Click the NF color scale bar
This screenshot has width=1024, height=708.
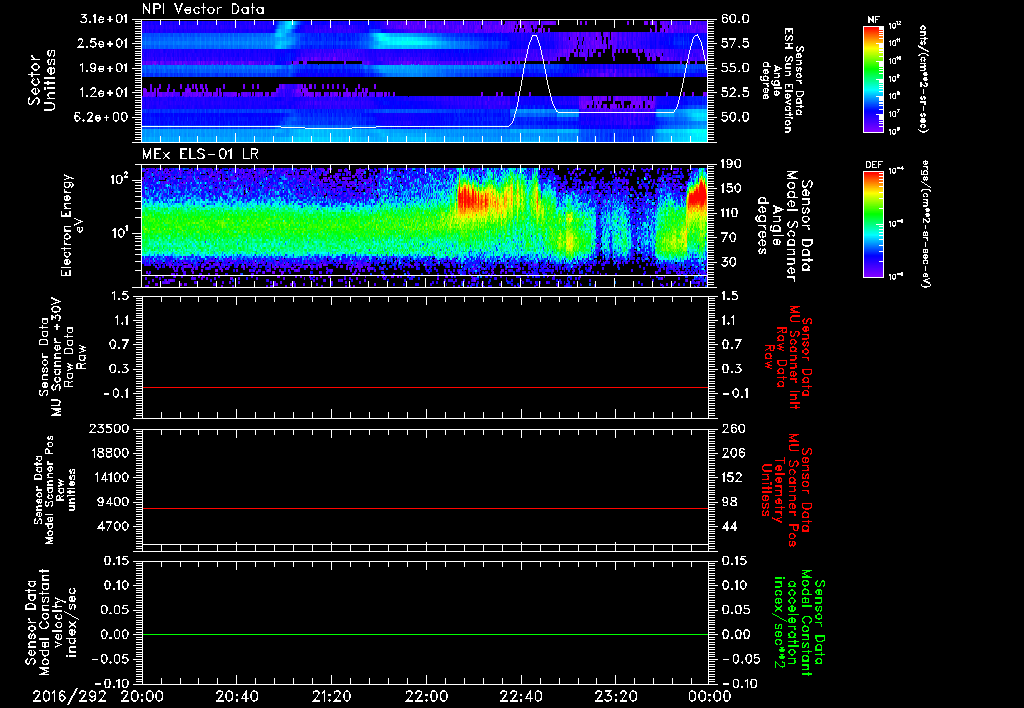click(875, 81)
